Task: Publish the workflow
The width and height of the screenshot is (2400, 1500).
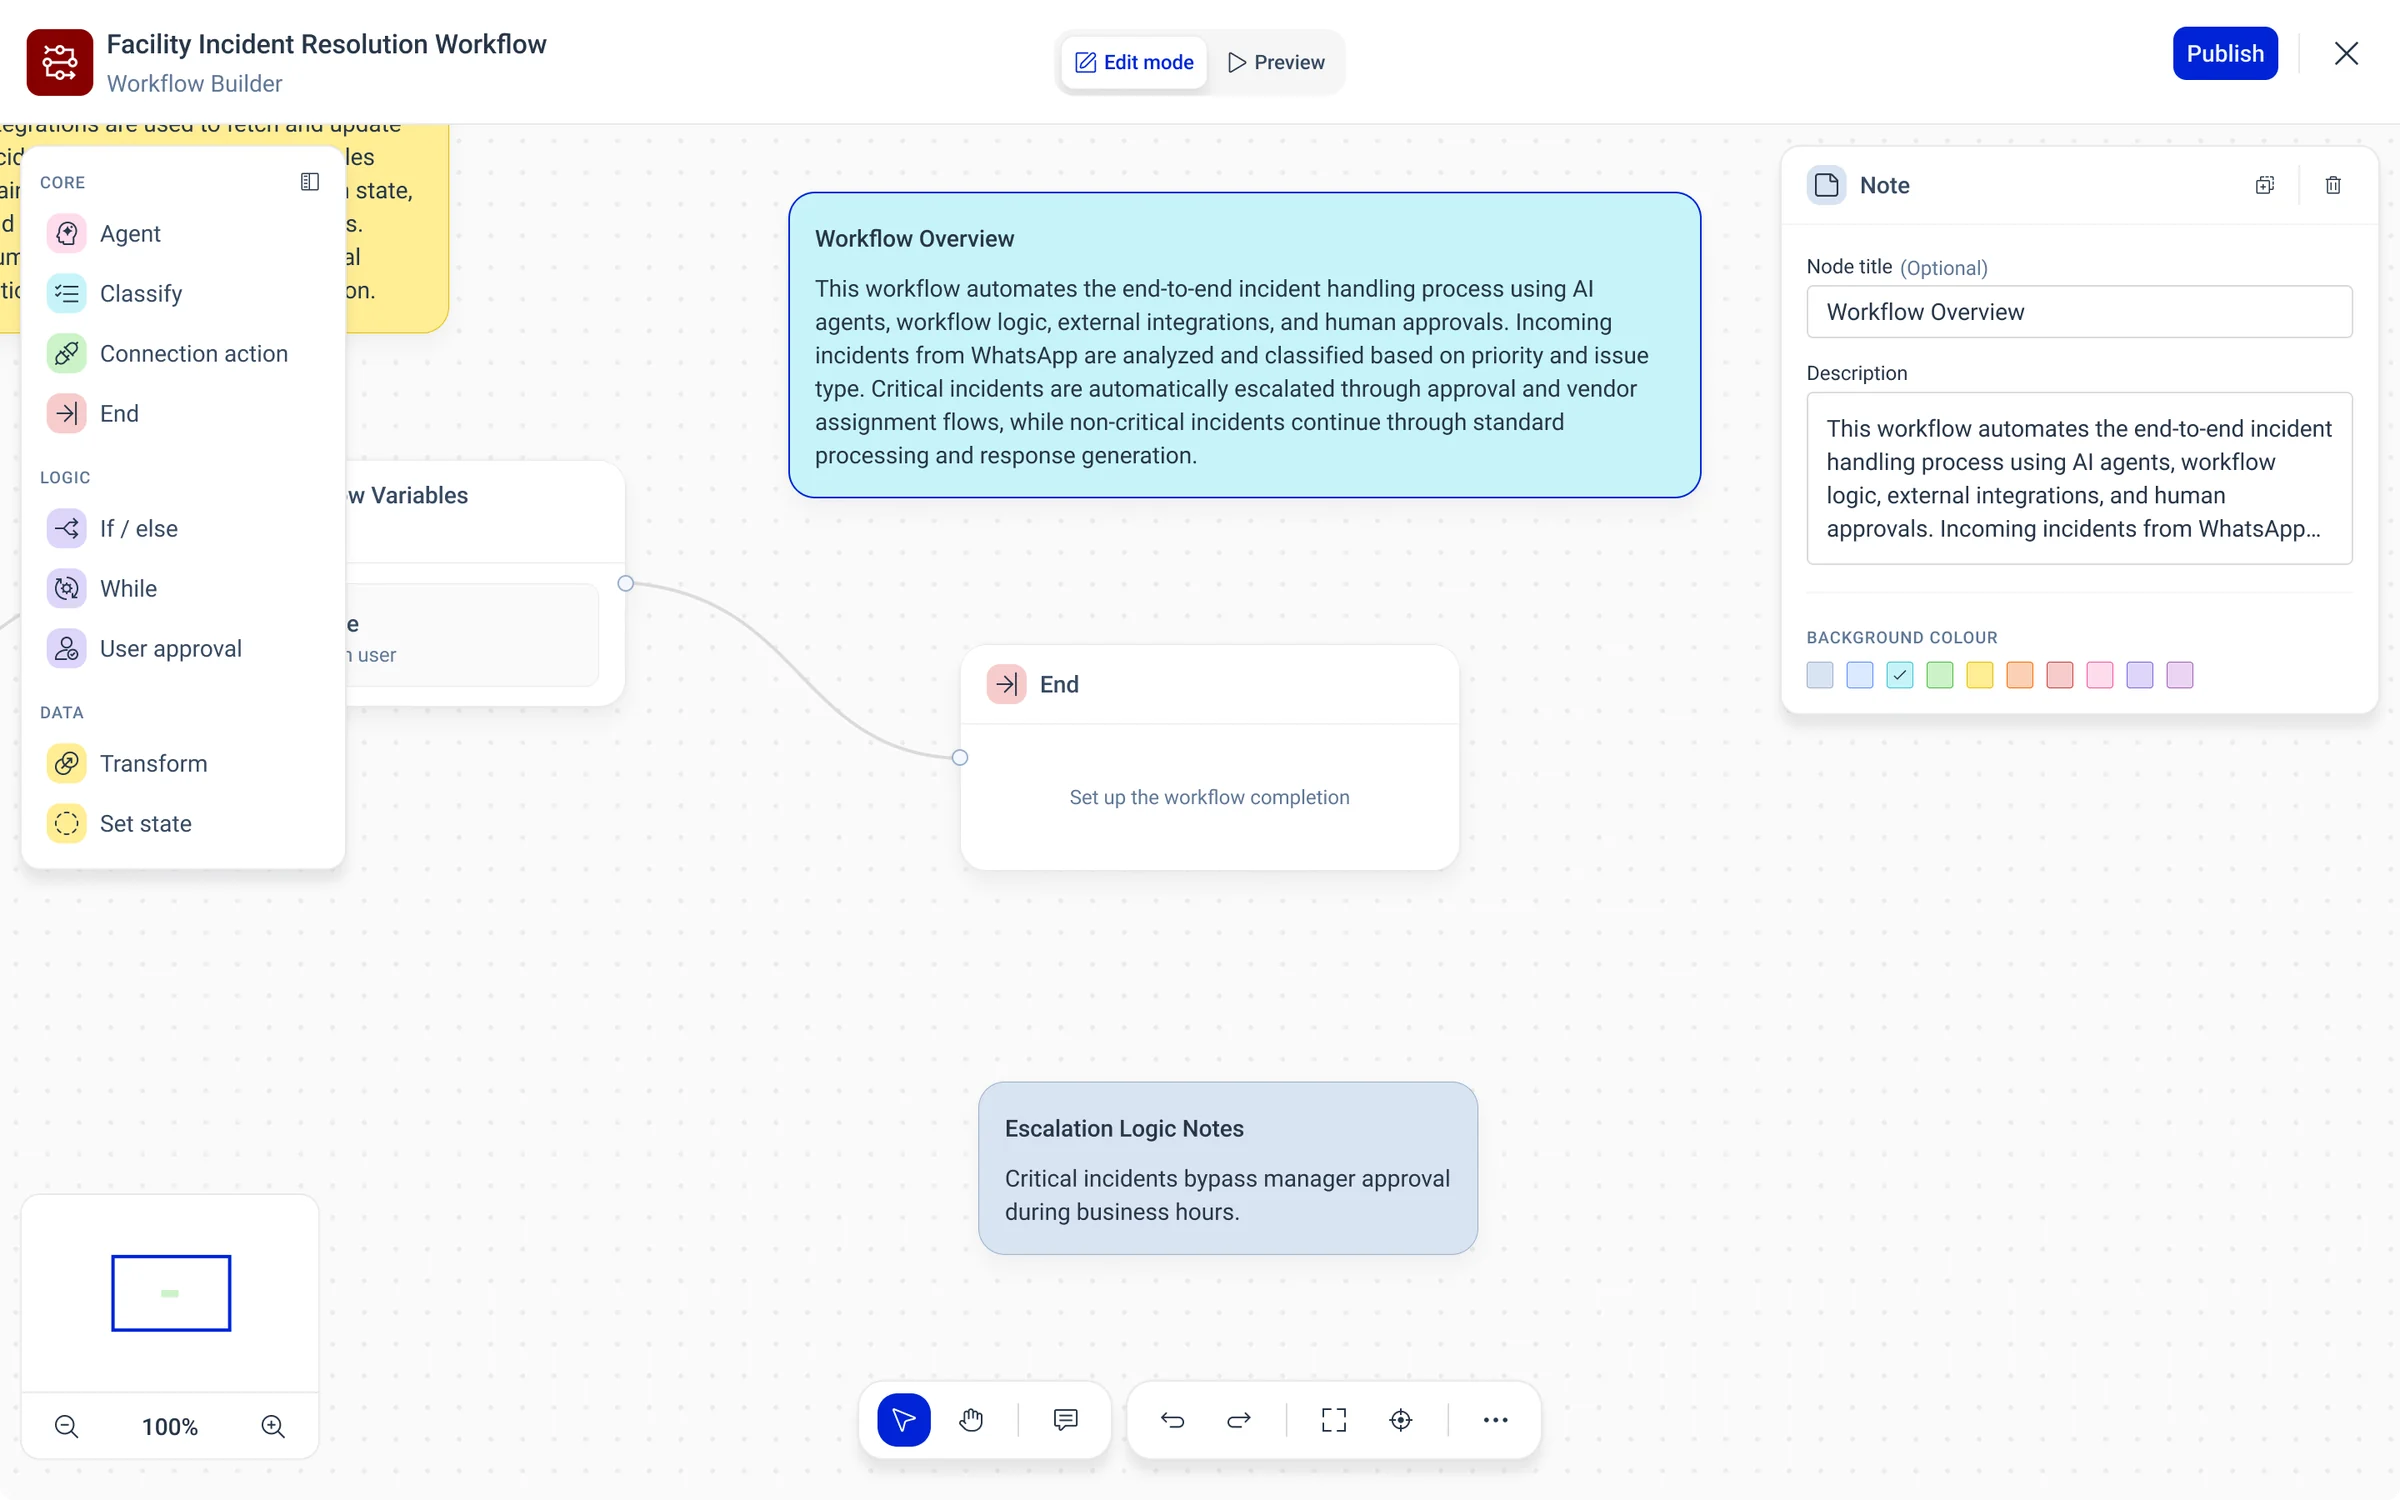Action: coord(2225,53)
